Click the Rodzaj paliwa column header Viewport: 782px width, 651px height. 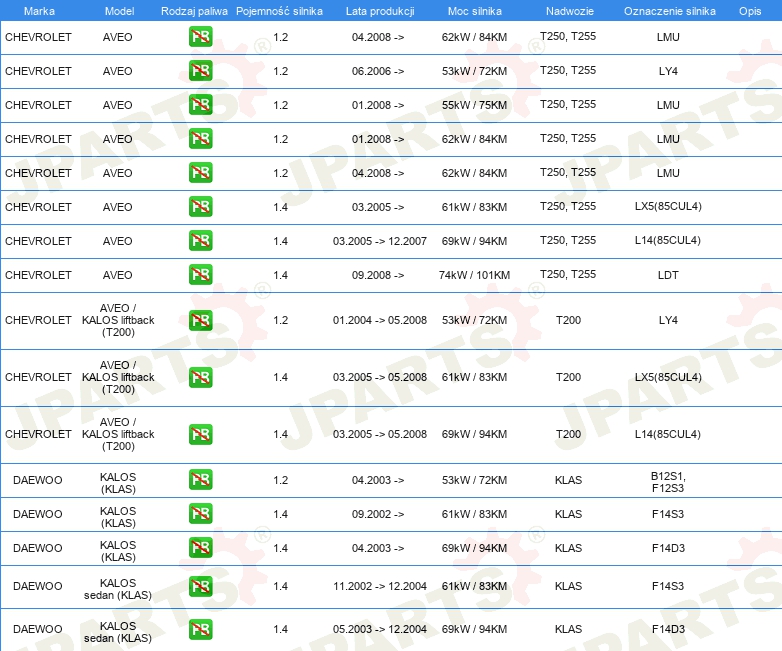click(x=194, y=10)
